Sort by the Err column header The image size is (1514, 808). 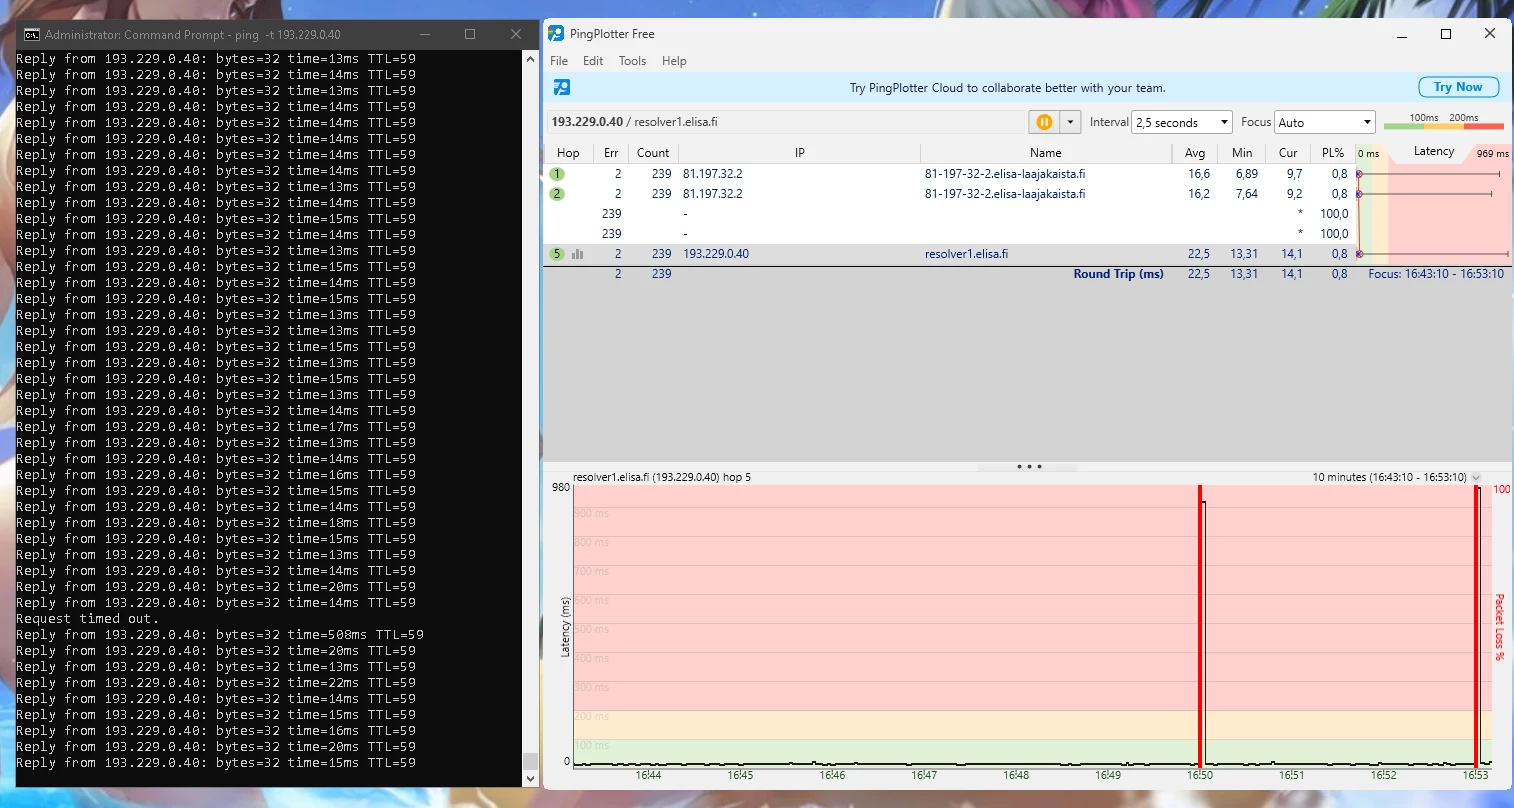pos(611,153)
